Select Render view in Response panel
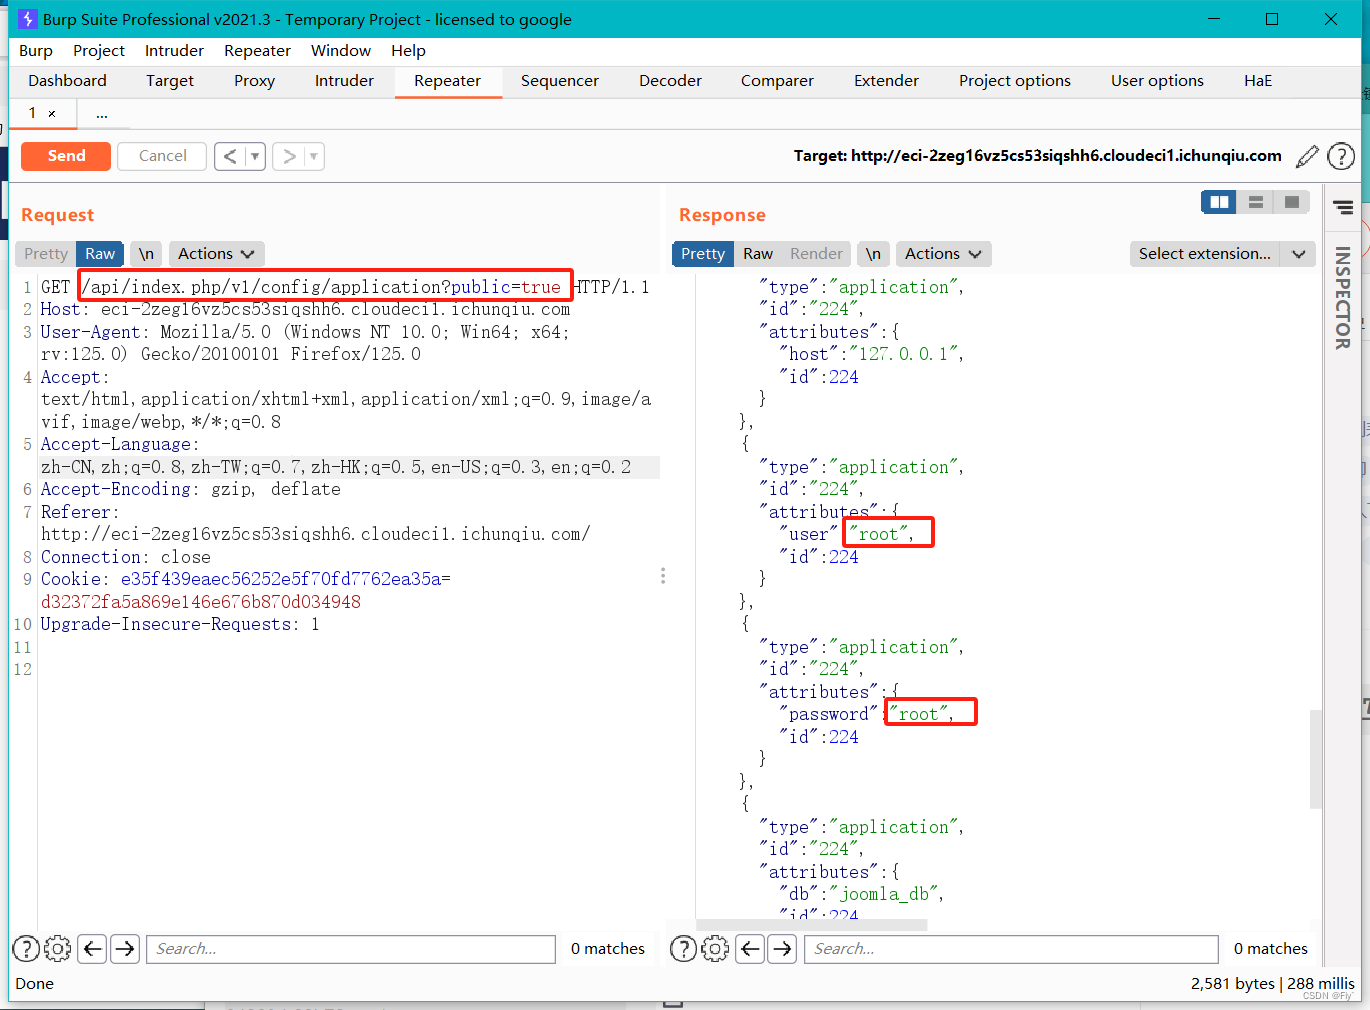 pyautogui.click(x=816, y=254)
